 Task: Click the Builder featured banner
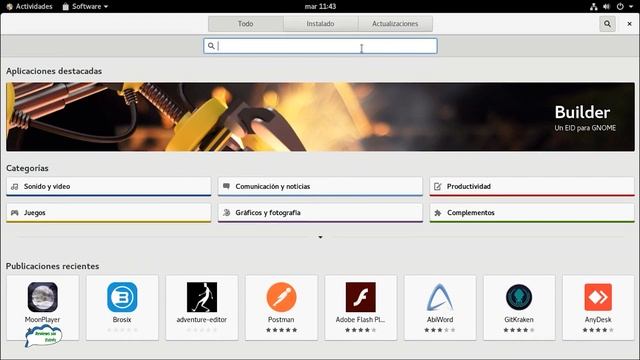coord(320,117)
